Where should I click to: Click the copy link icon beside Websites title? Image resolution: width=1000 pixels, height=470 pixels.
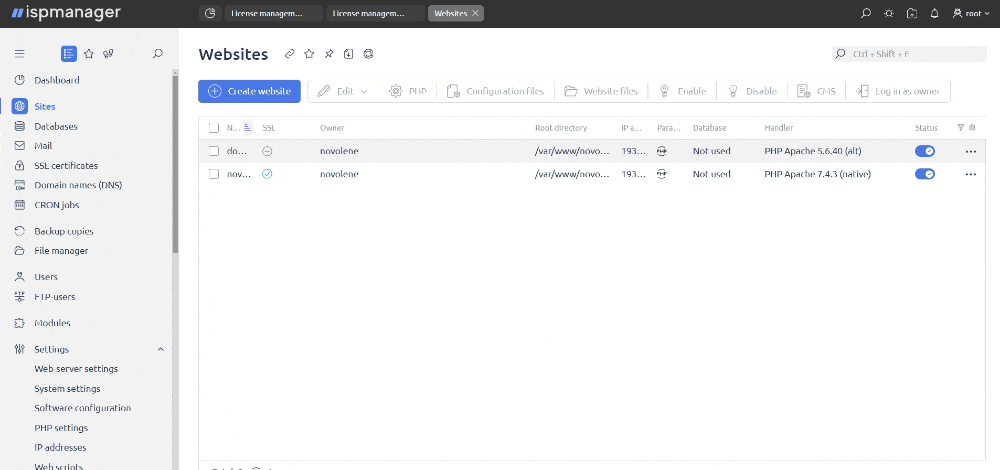[290, 54]
